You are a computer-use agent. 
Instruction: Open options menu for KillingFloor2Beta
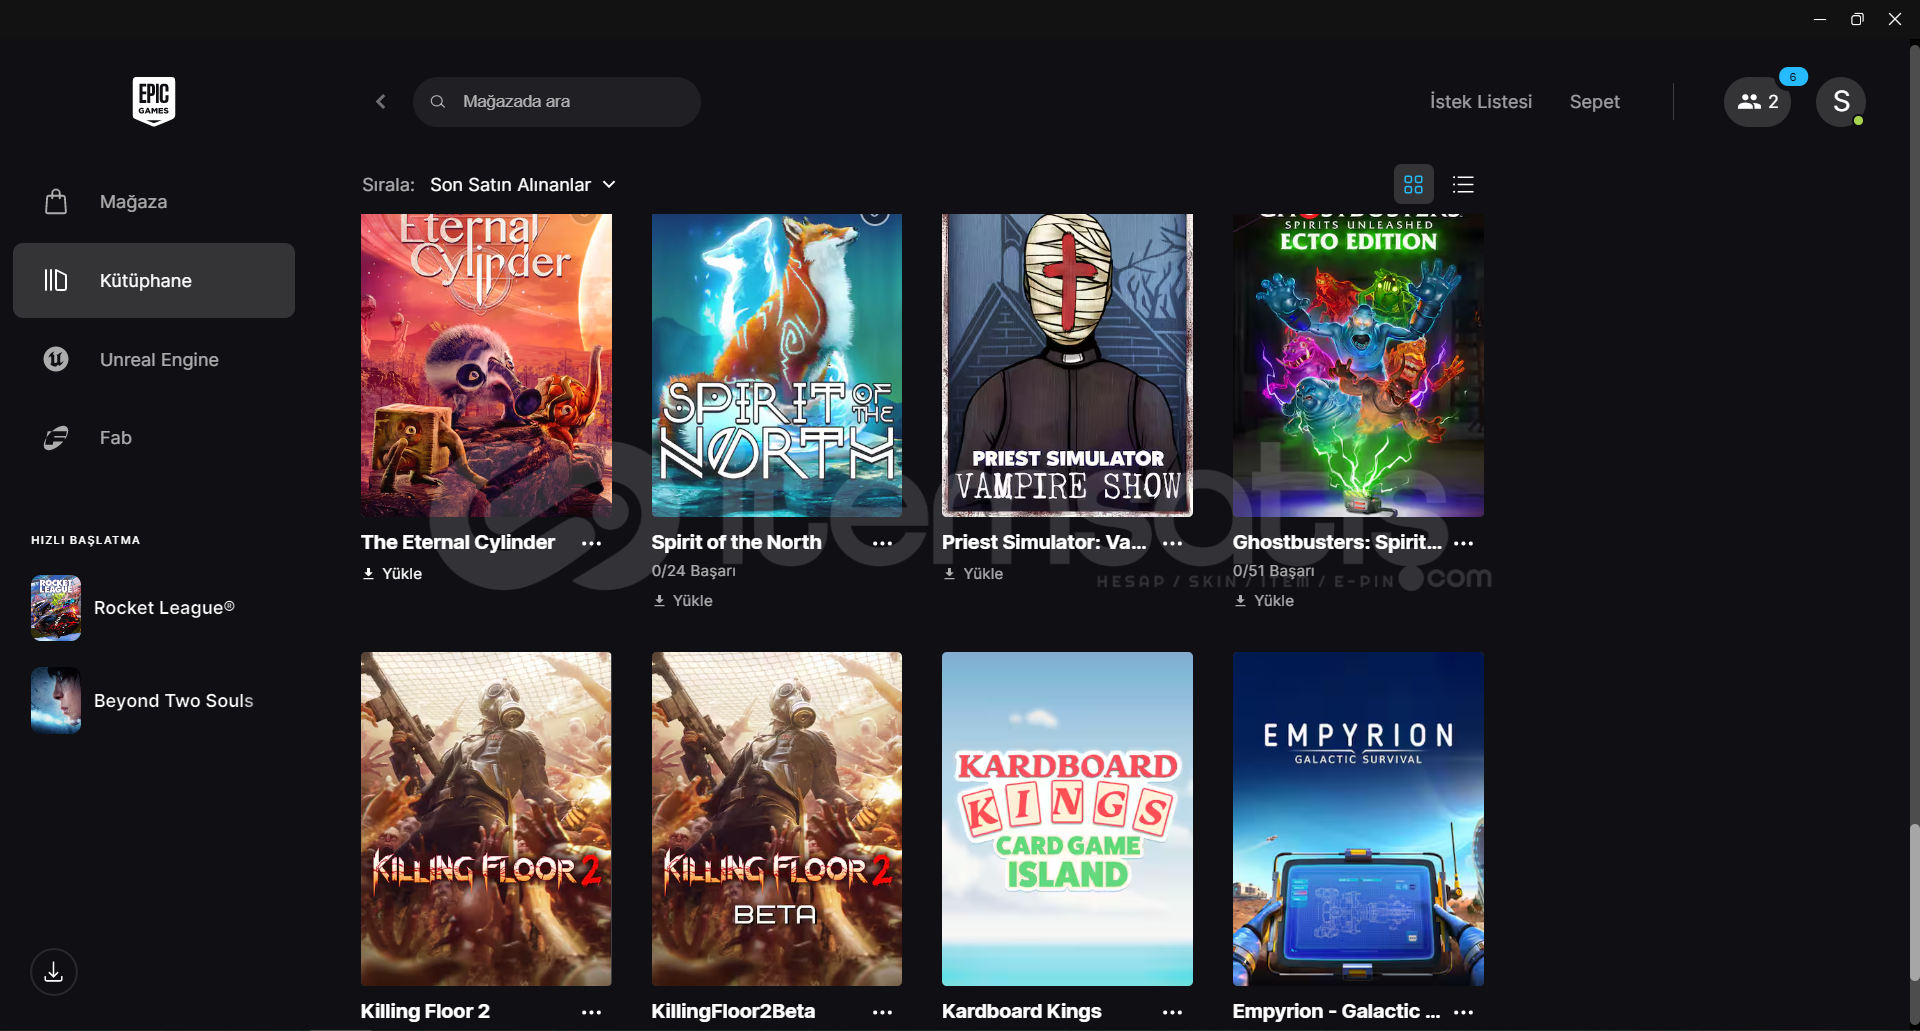pyautogui.click(x=882, y=1012)
